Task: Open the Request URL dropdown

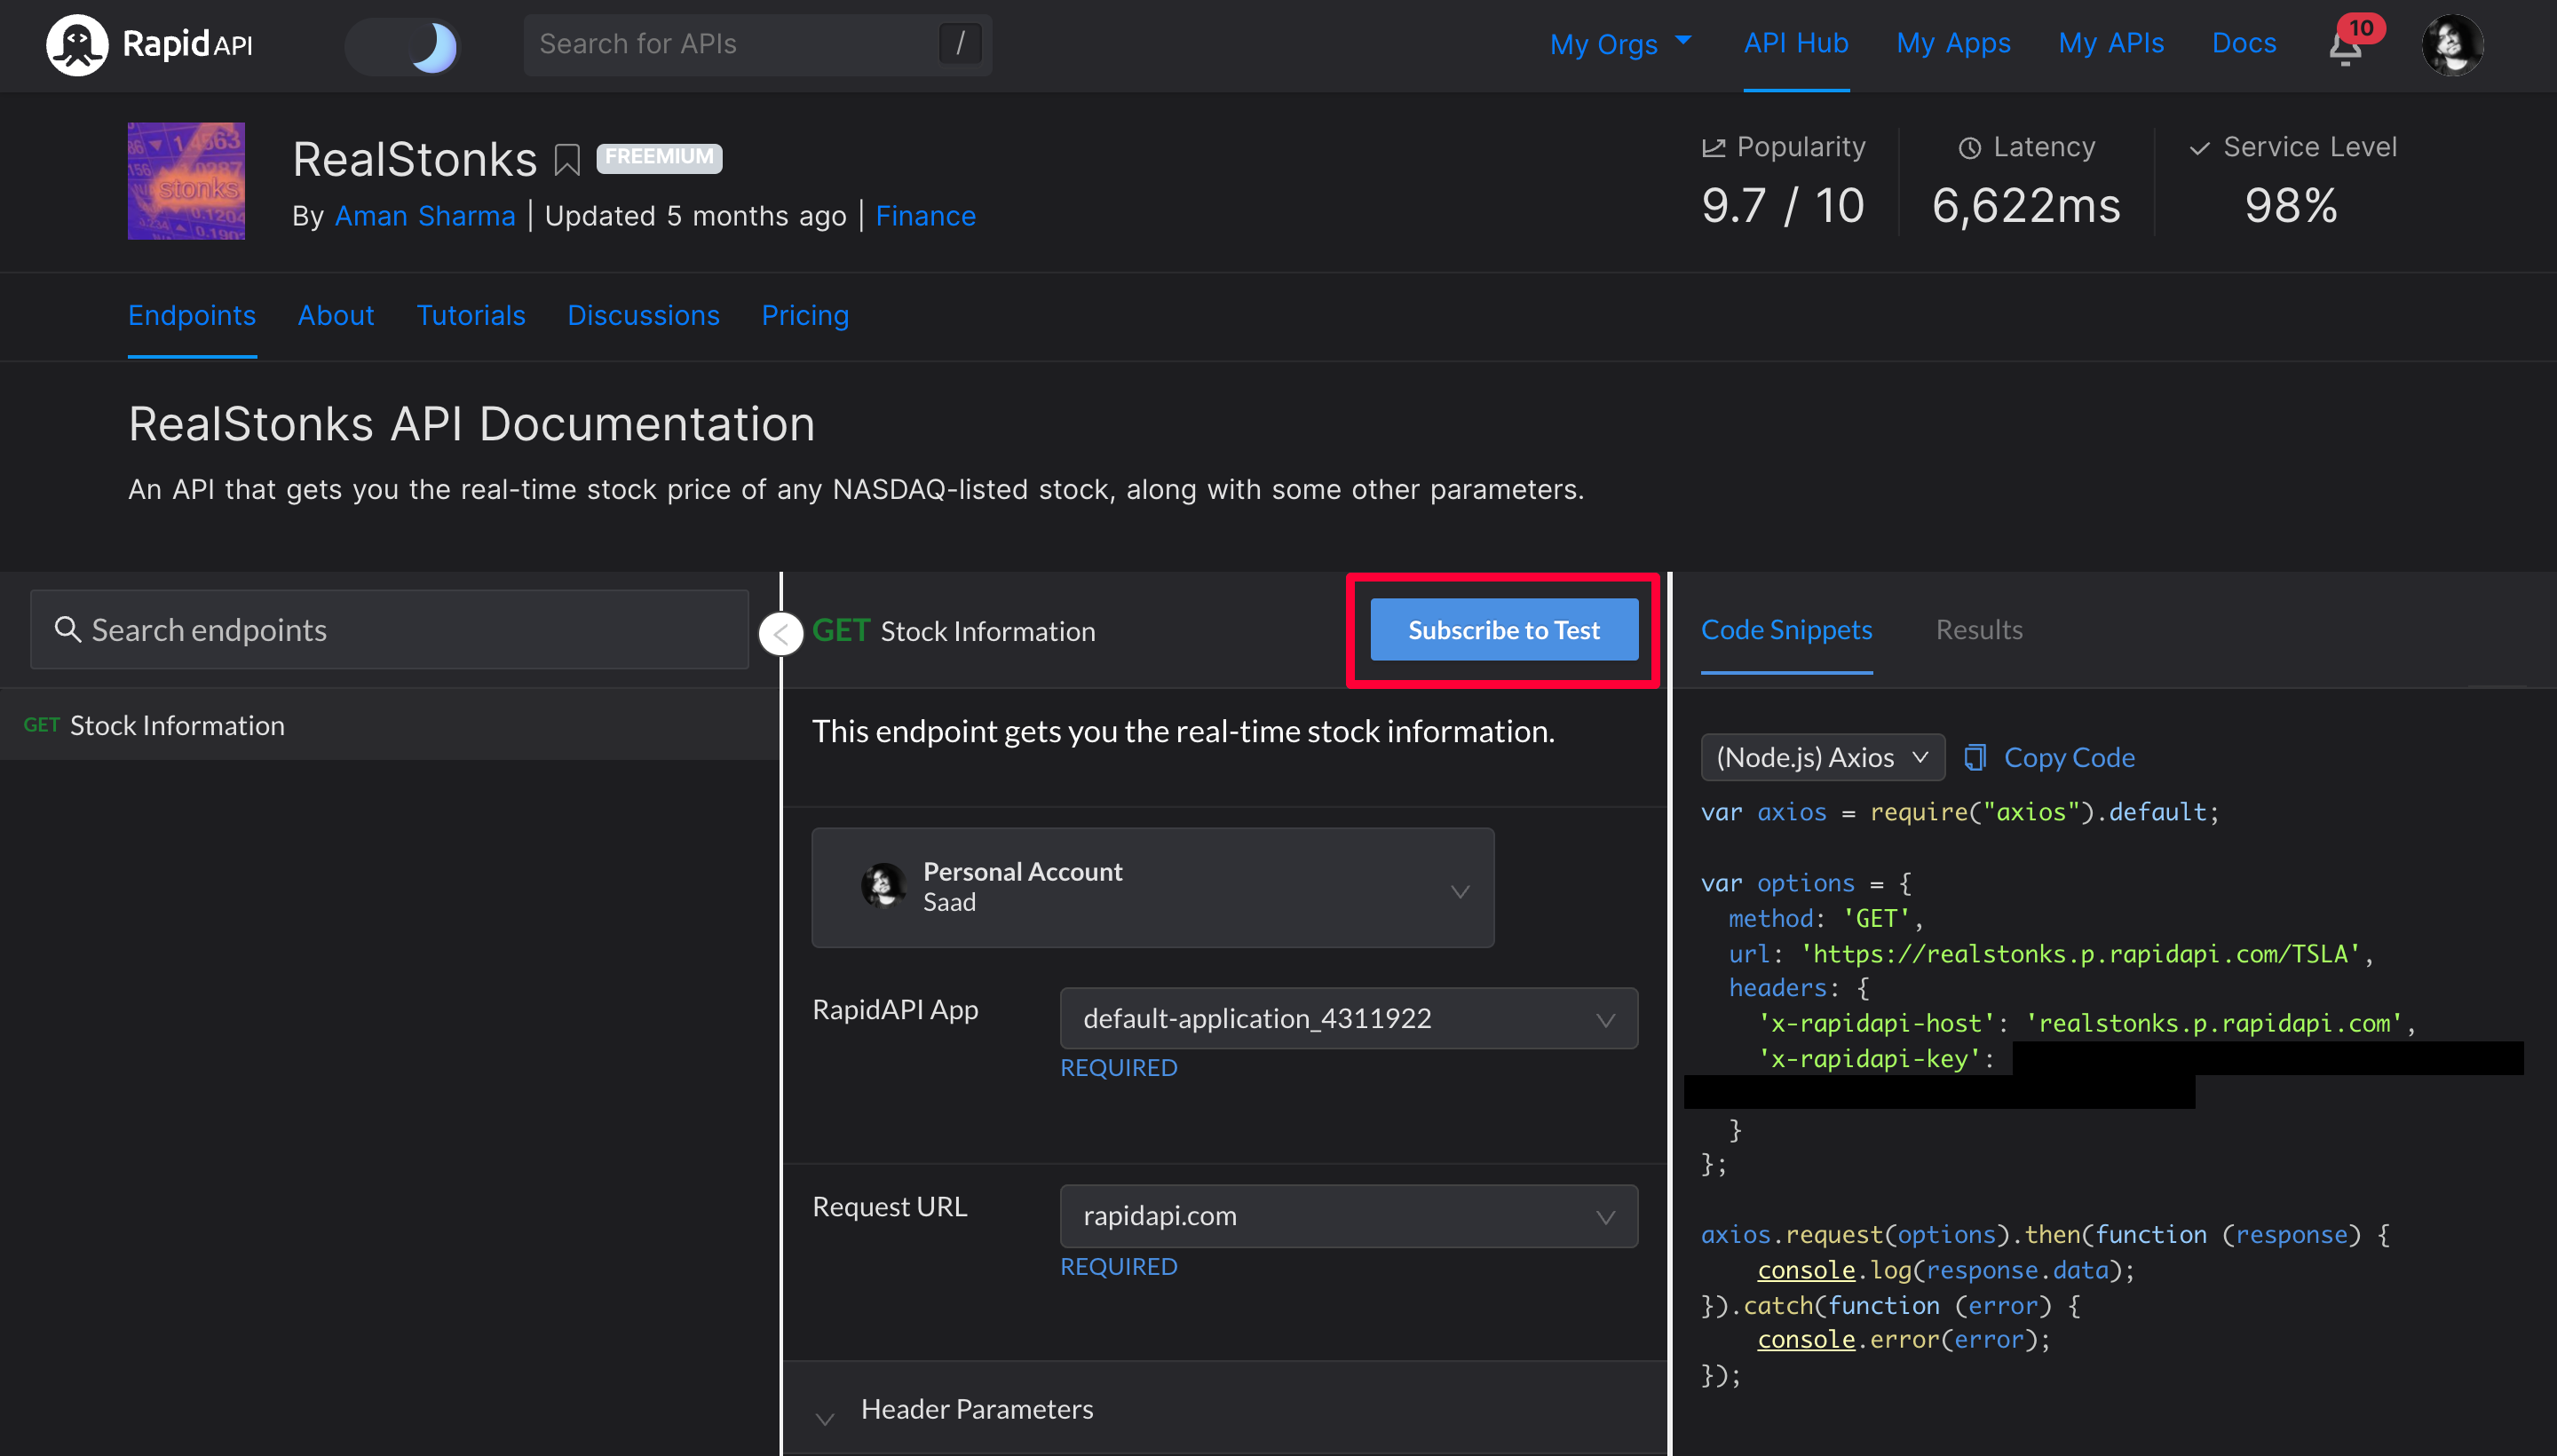Action: pos(1347,1216)
